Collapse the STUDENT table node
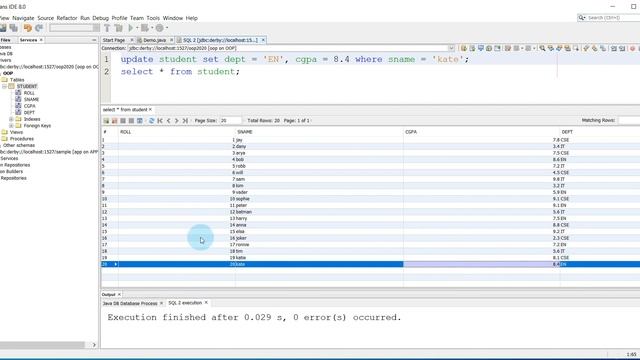The width and height of the screenshot is (640, 360). click(x=4, y=87)
